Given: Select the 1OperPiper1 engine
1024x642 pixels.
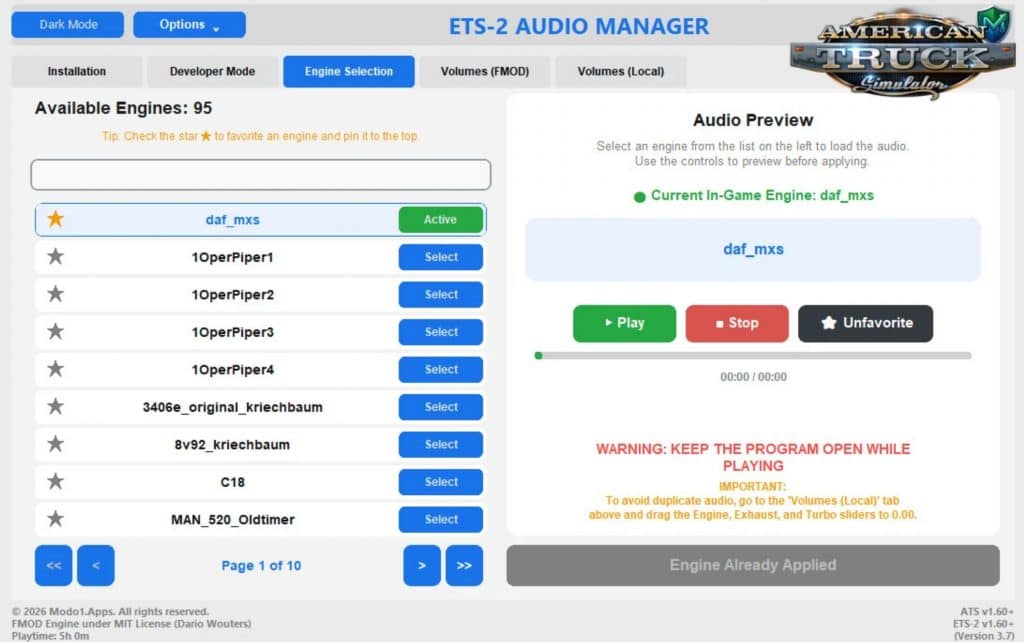Looking at the screenshot, I should pyautogui.click(x=441, y=257).
